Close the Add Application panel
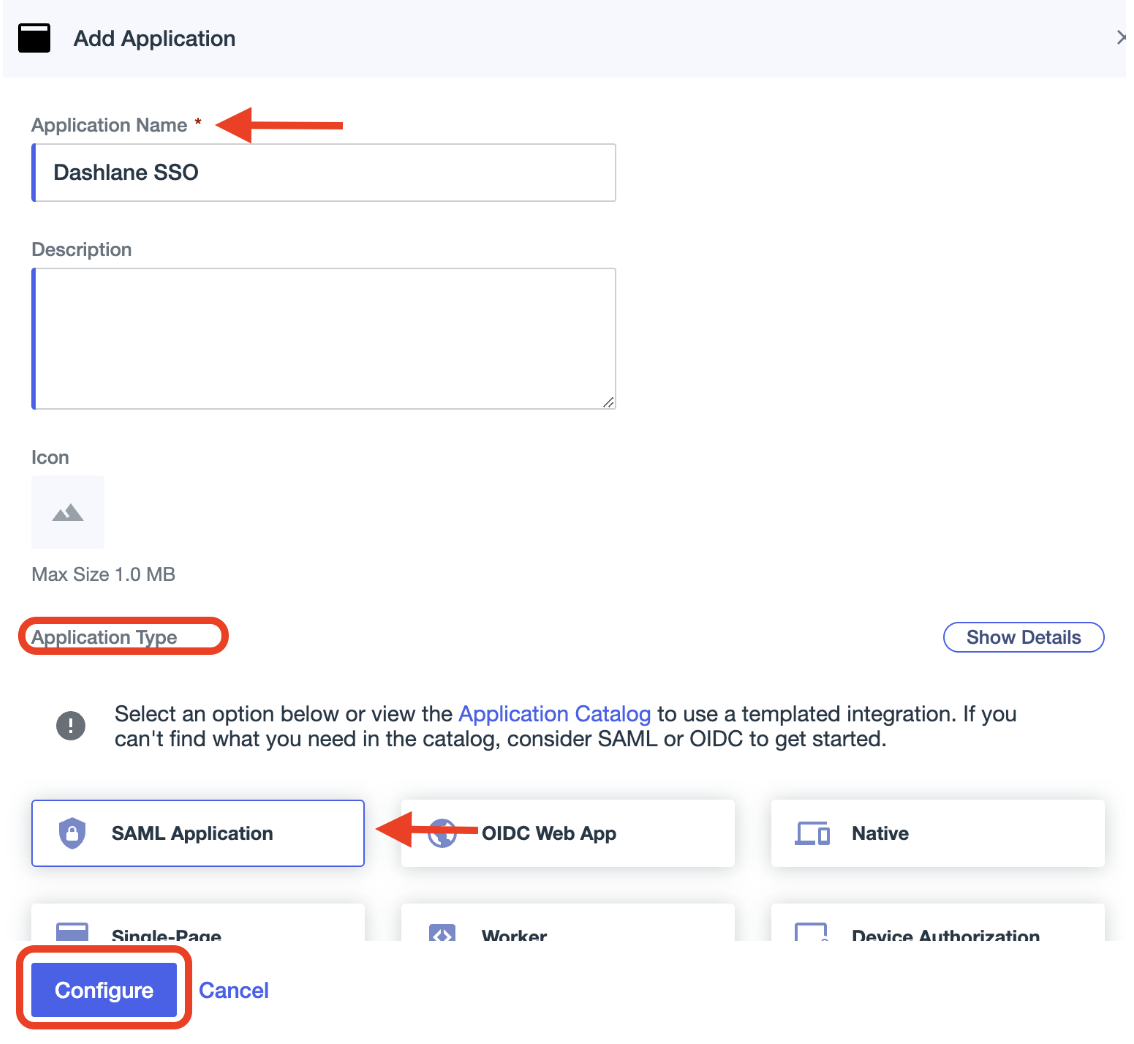1134x1044 pixels. [x=1121, y=38]
